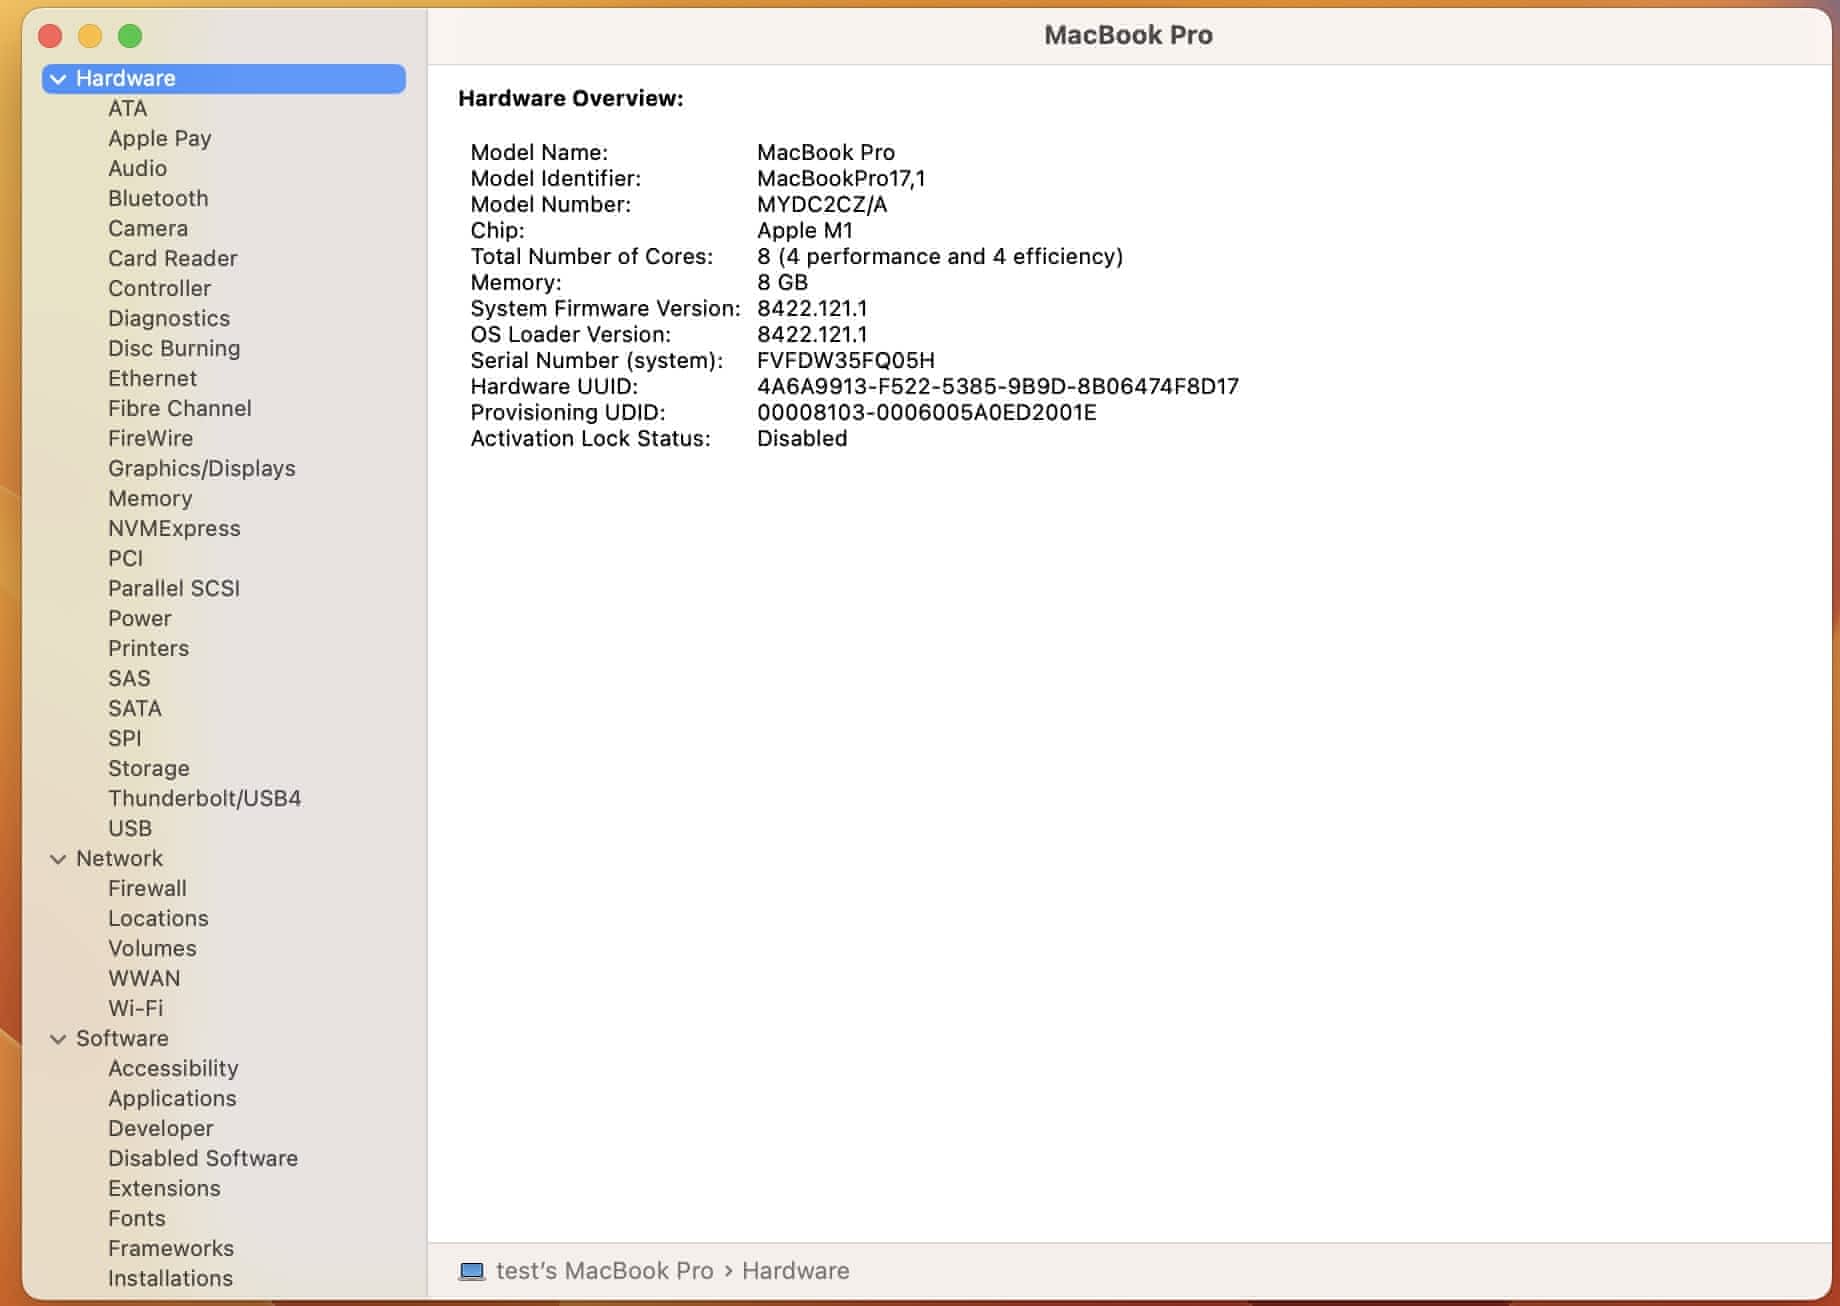Click the serial number value FVFDW35FQ05H
The height and width of the screenshot is (1306, 1840).
(845, 360)
